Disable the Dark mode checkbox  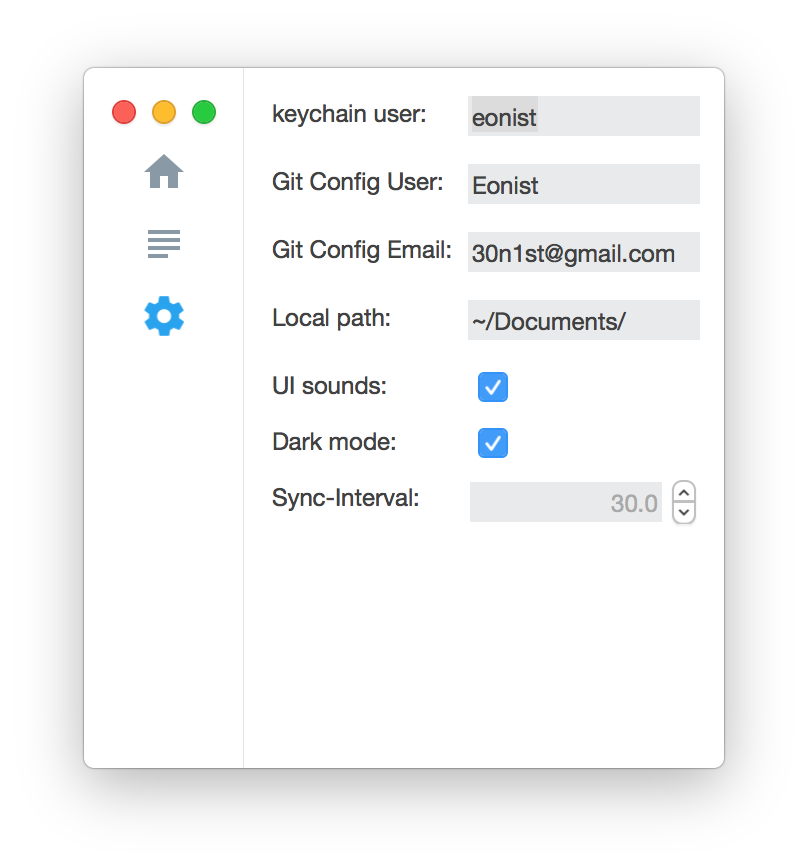click(x=493, y=442)
